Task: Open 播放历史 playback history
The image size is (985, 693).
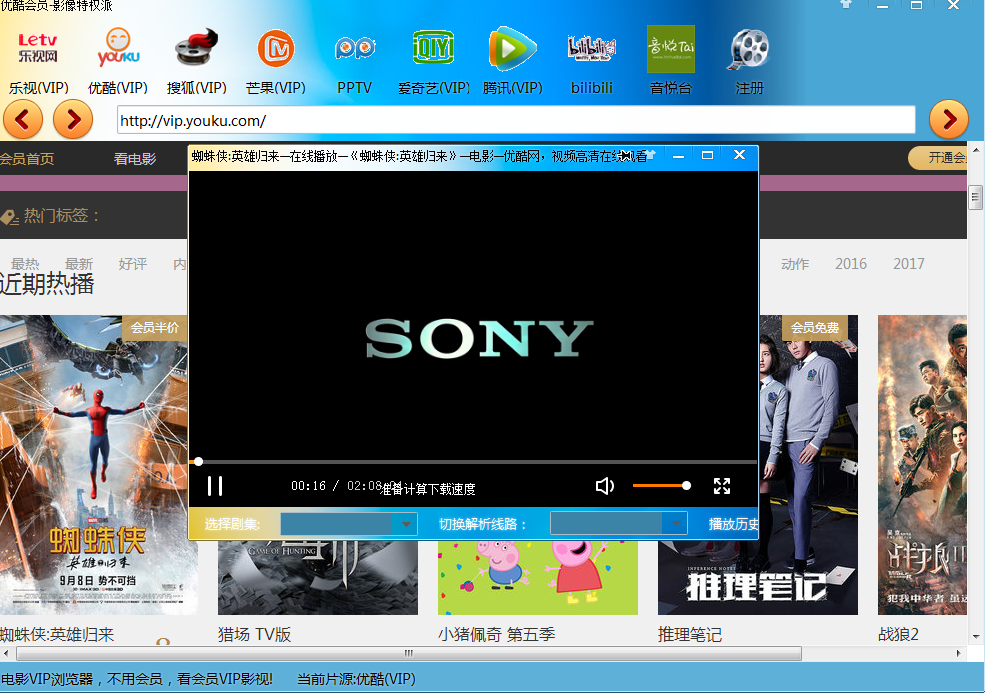Action: 733,524
